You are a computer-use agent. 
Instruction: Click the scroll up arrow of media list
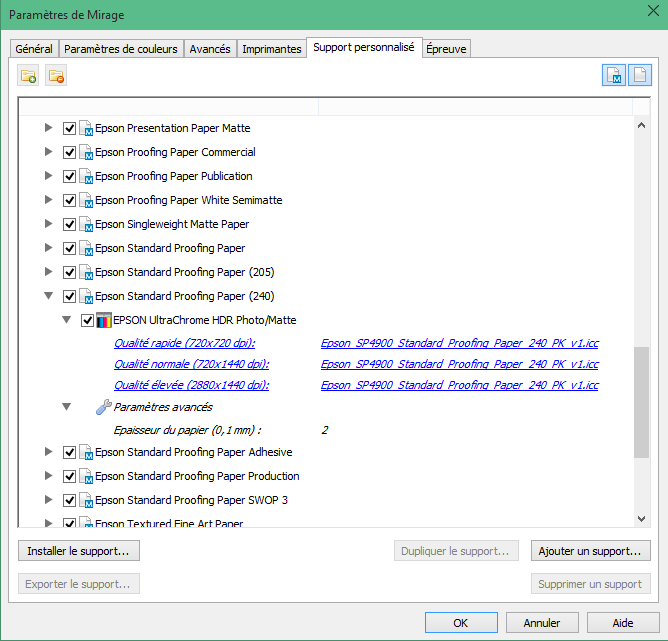pyautogui.click(x=641, y=125)
